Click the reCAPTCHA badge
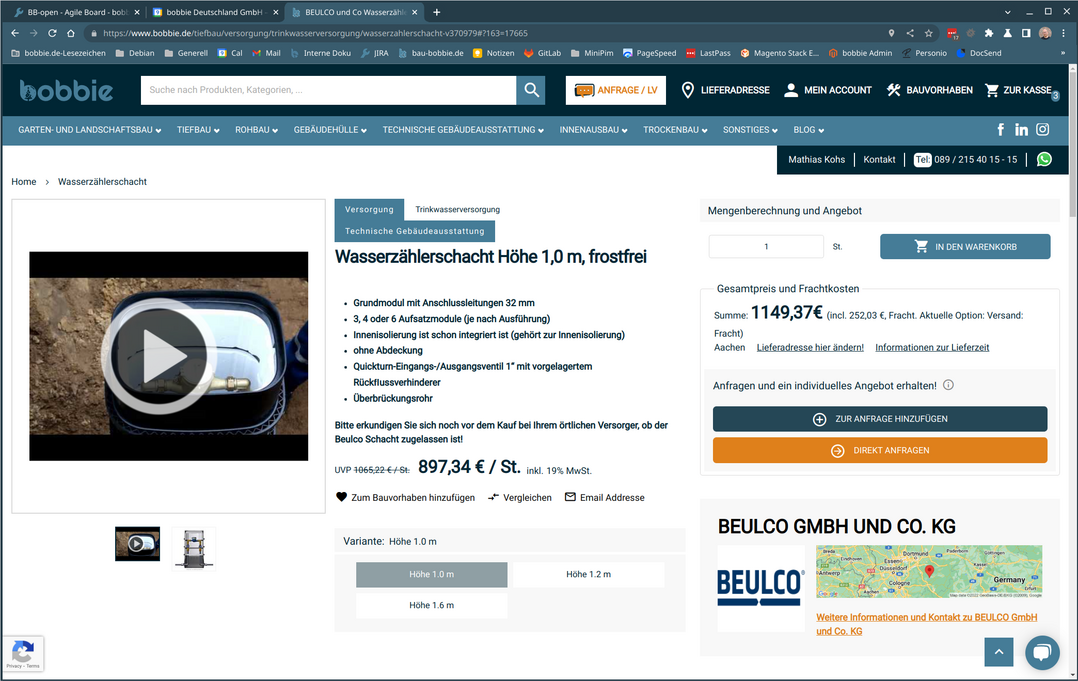Viewport: 1078px width, 681px height. point(23,653)
